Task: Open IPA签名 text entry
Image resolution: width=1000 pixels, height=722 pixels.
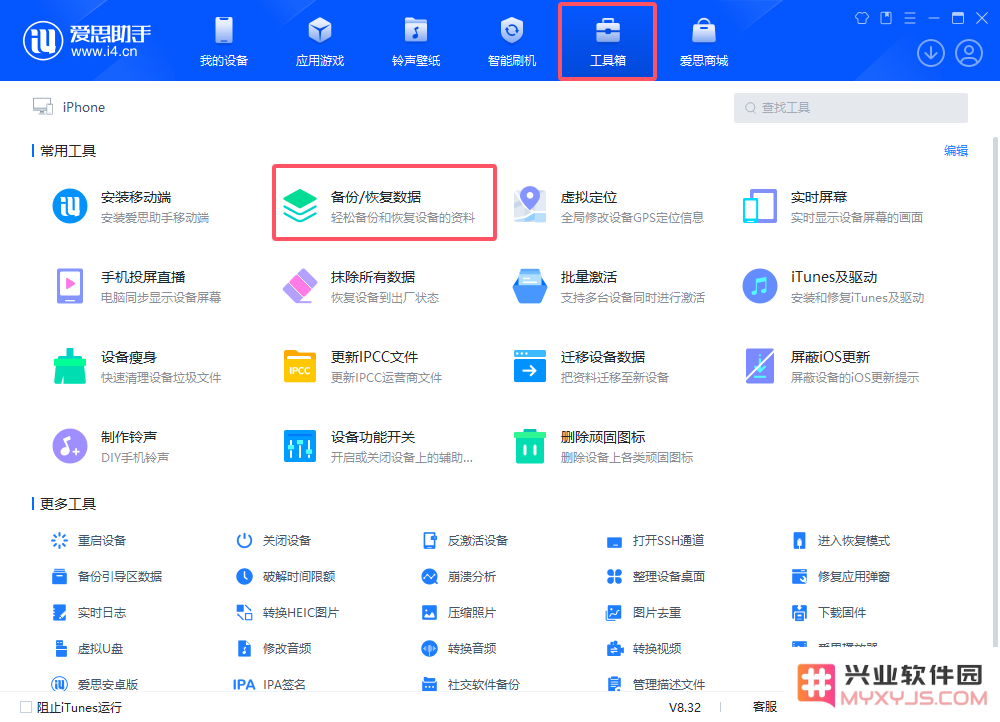Action: [284, 684]
